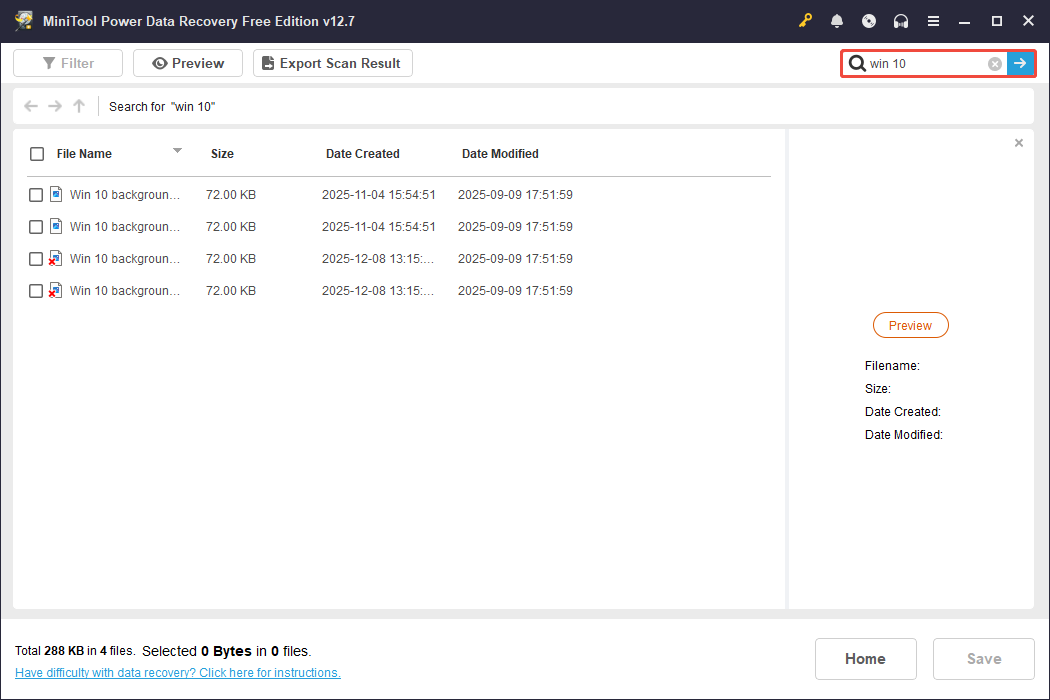Click Export Scan Result
The image size is (1050, 700).
(332, 62)
